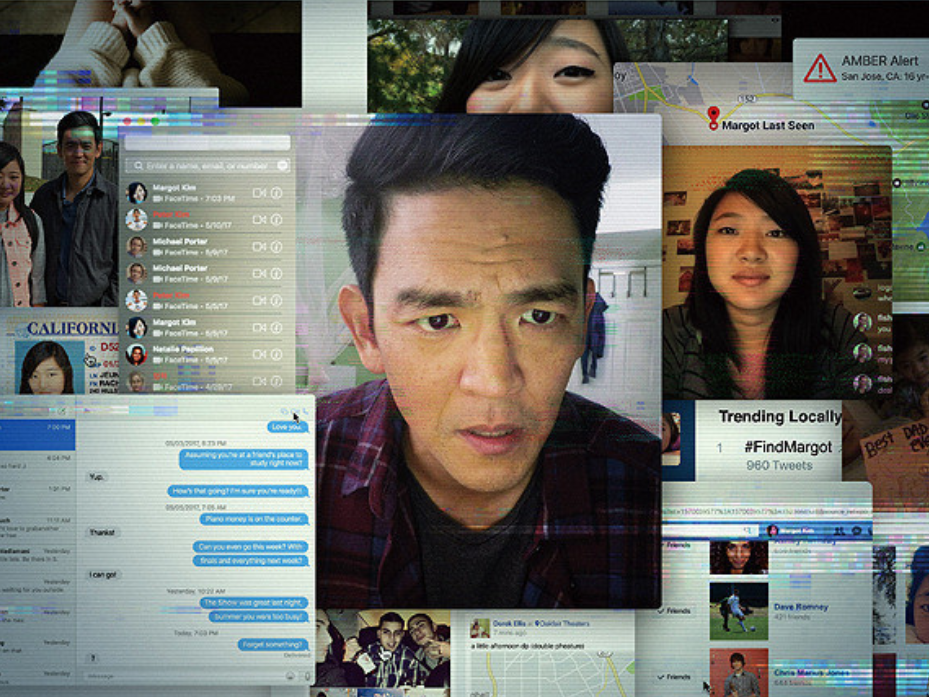This screenshot has height=697, width=929.
Task: Open the 4:04 PM conversation in Messages
Action: (x=37, y=466)
